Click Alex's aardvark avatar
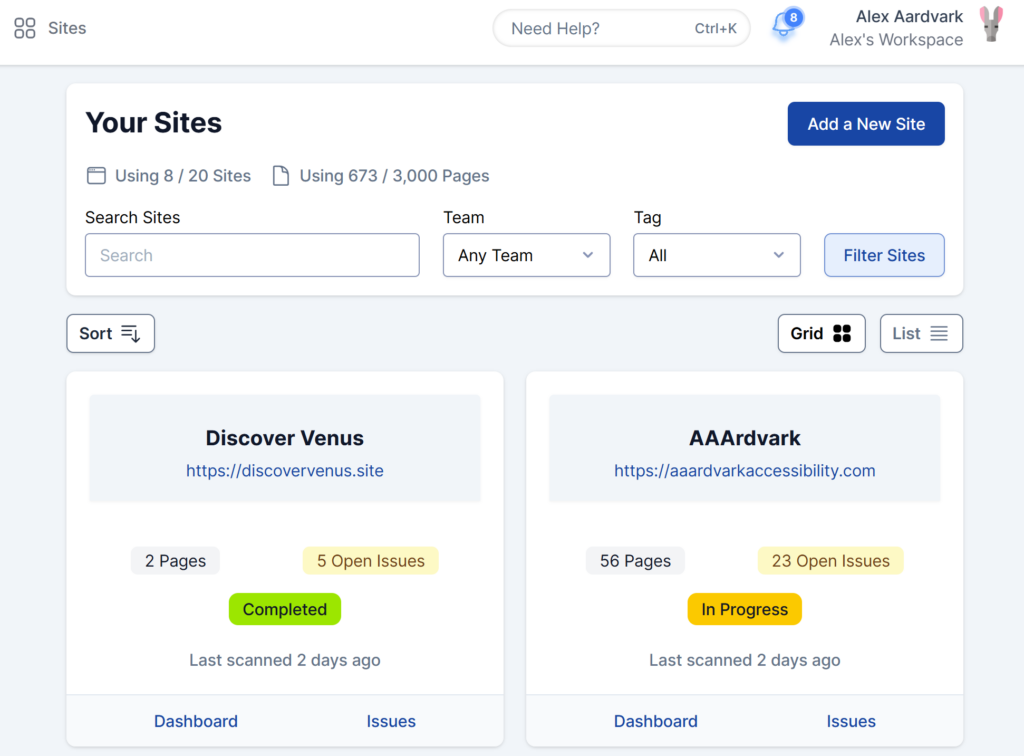1024x756 pixels. click(992, 26)
